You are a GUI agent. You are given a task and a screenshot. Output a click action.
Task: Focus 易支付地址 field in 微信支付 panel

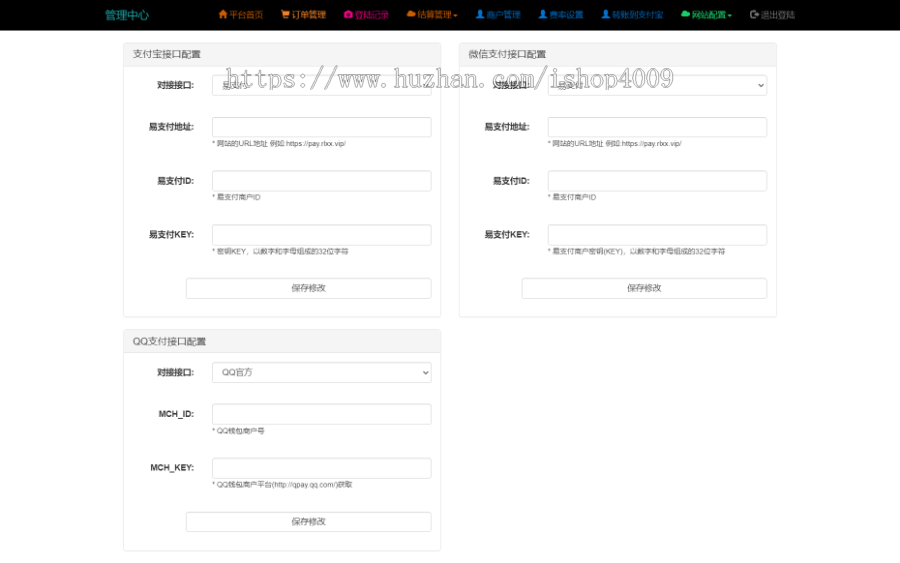tap(657, 127)
